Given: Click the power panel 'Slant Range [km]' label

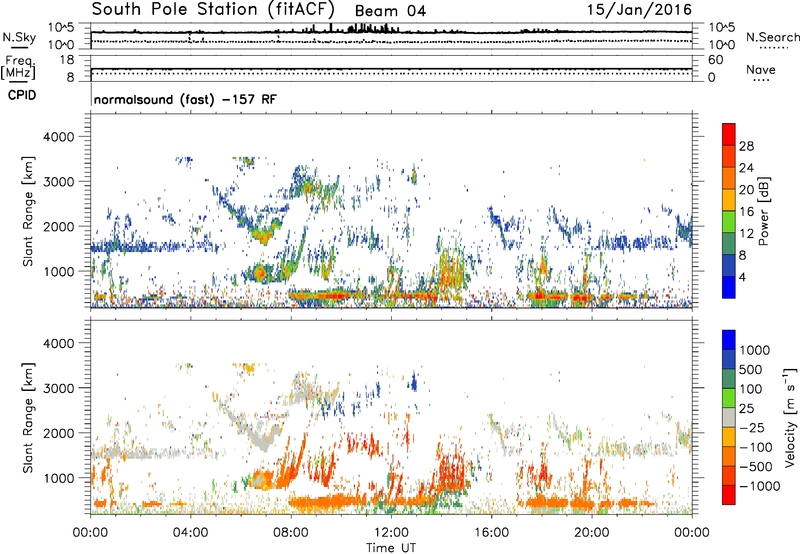Looking at the screenshot, I should tap(28, 211).
